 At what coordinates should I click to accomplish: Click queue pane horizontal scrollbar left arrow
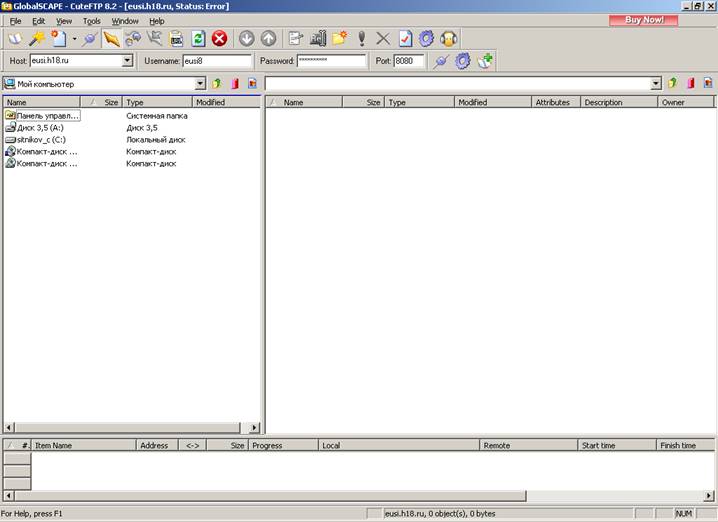click(x=9, y=495)
